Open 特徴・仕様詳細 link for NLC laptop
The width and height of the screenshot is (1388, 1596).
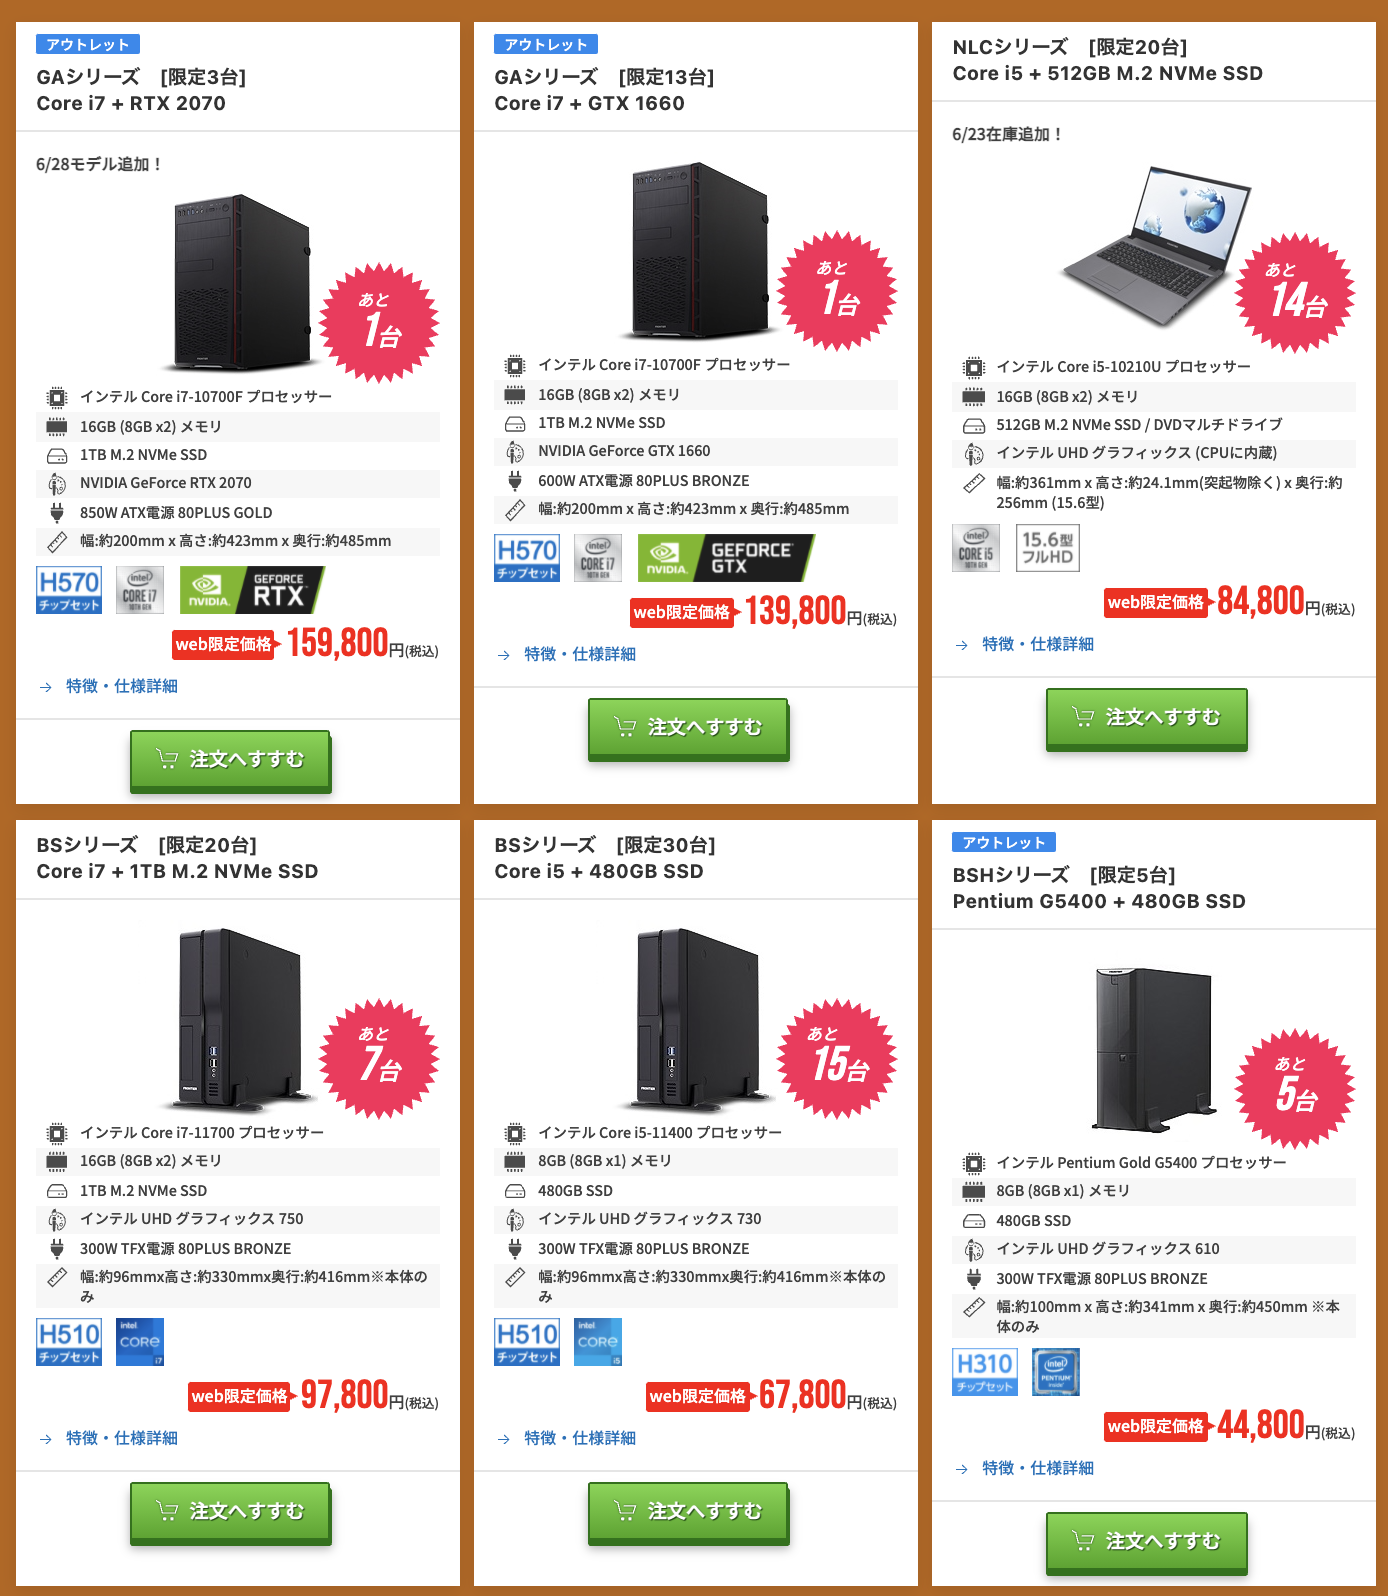(1038, 644)
